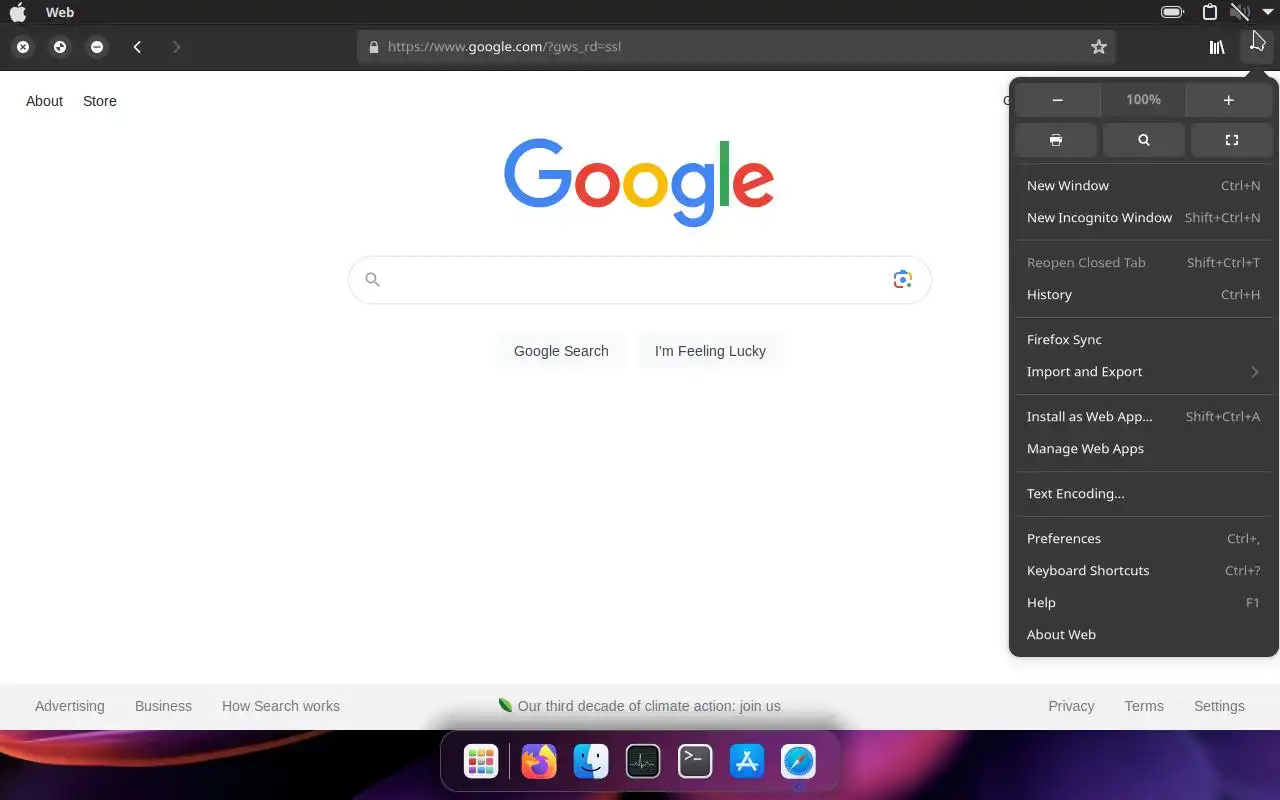Open History from the menu
This screenshot has height=800, width=1280.
pos(1144,295)
